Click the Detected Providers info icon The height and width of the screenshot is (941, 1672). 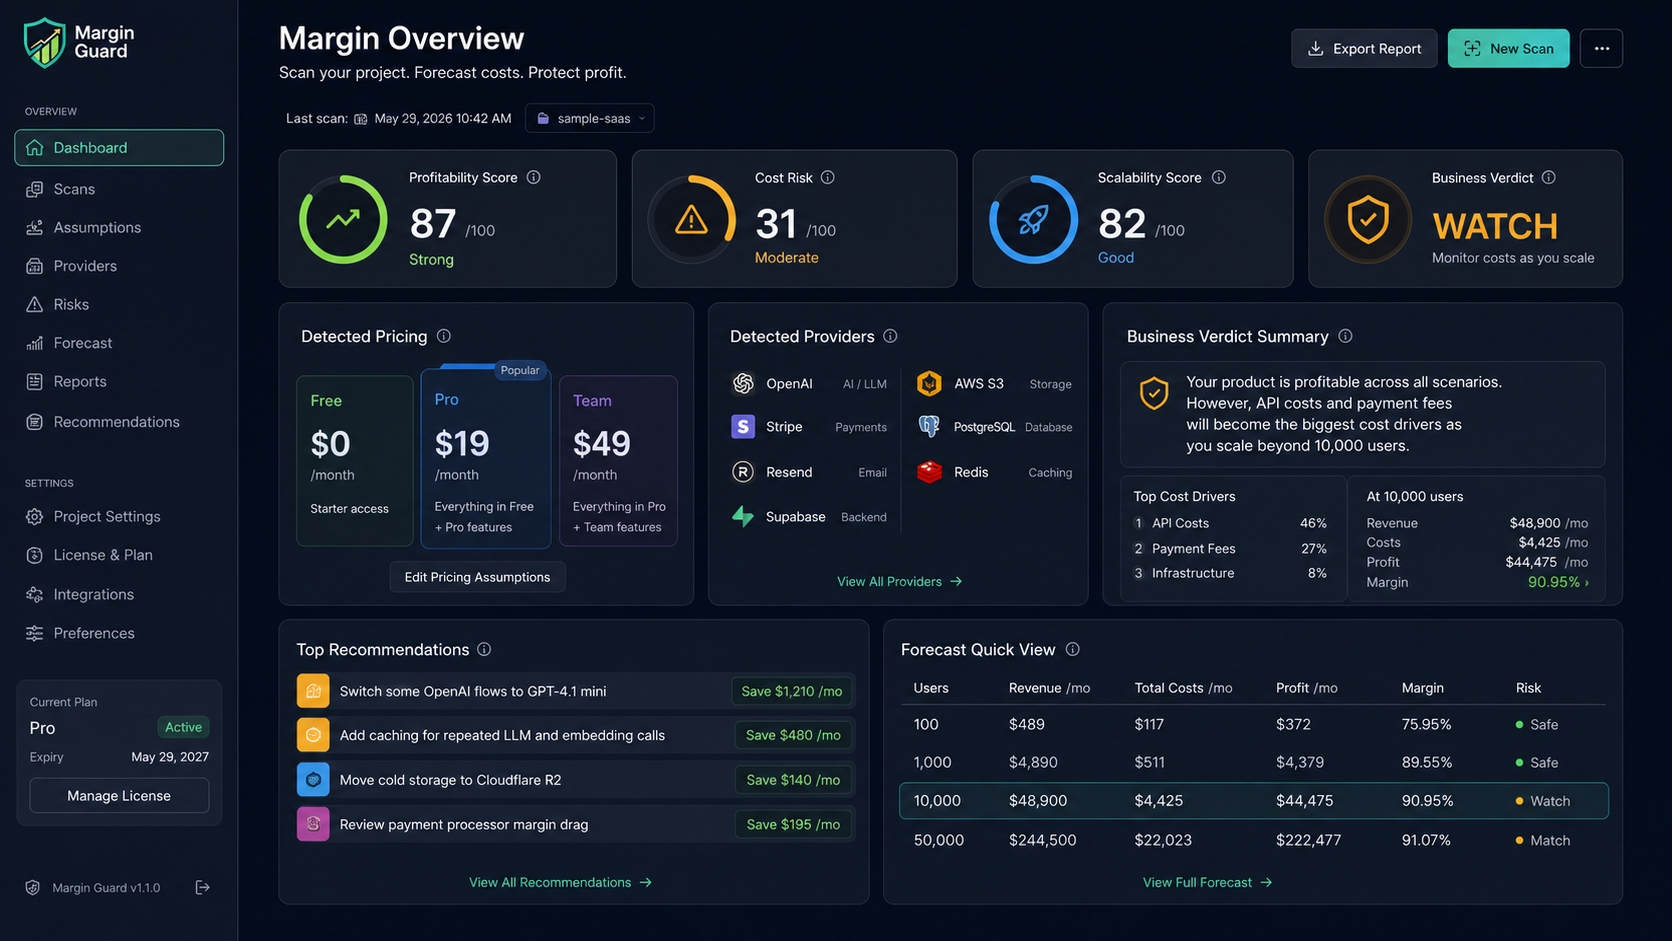pos(890,336)
